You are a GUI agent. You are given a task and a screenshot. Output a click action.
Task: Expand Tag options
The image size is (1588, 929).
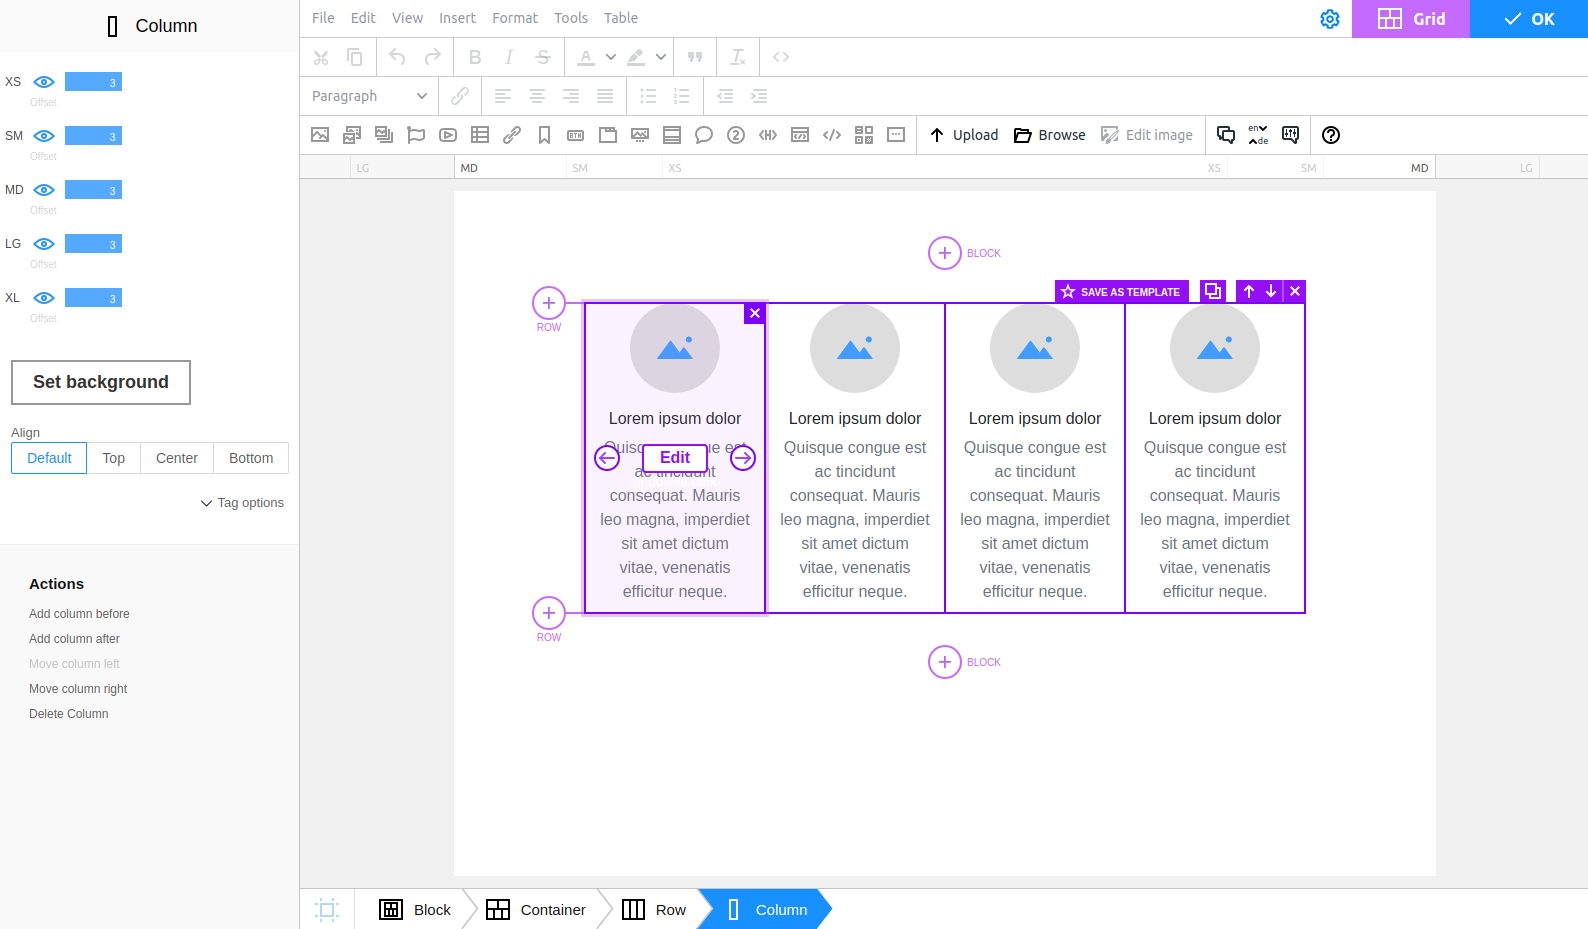pyautogui.click(x=242, y=503)
